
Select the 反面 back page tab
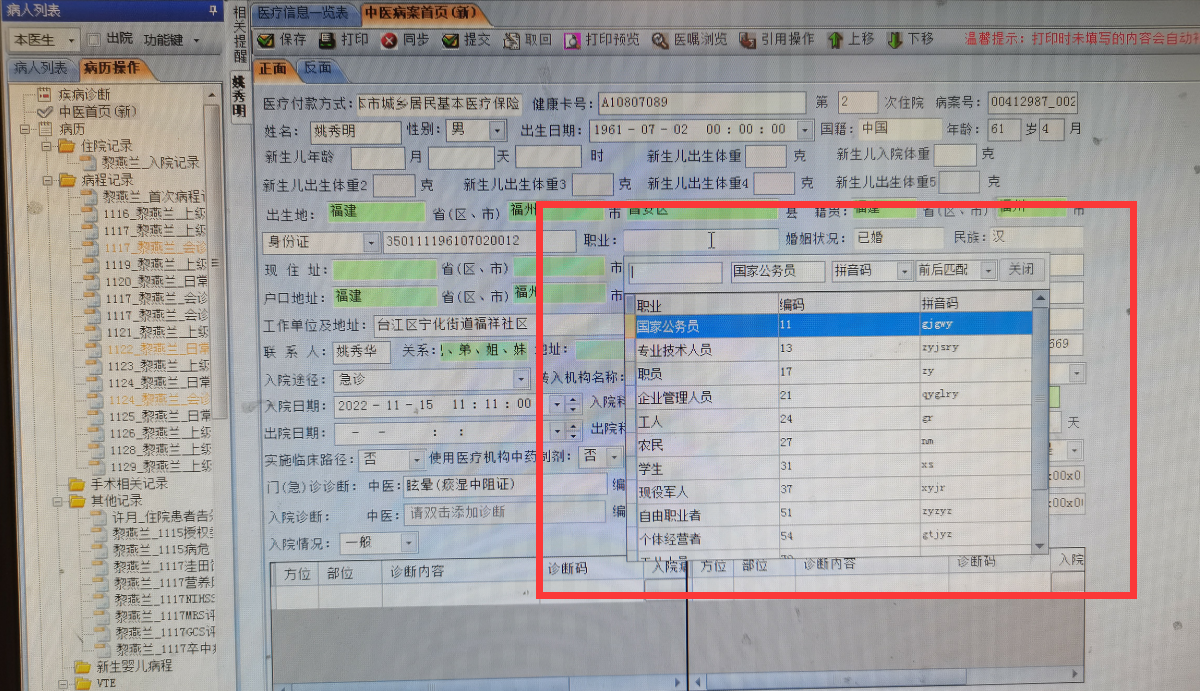click(317, 69)
